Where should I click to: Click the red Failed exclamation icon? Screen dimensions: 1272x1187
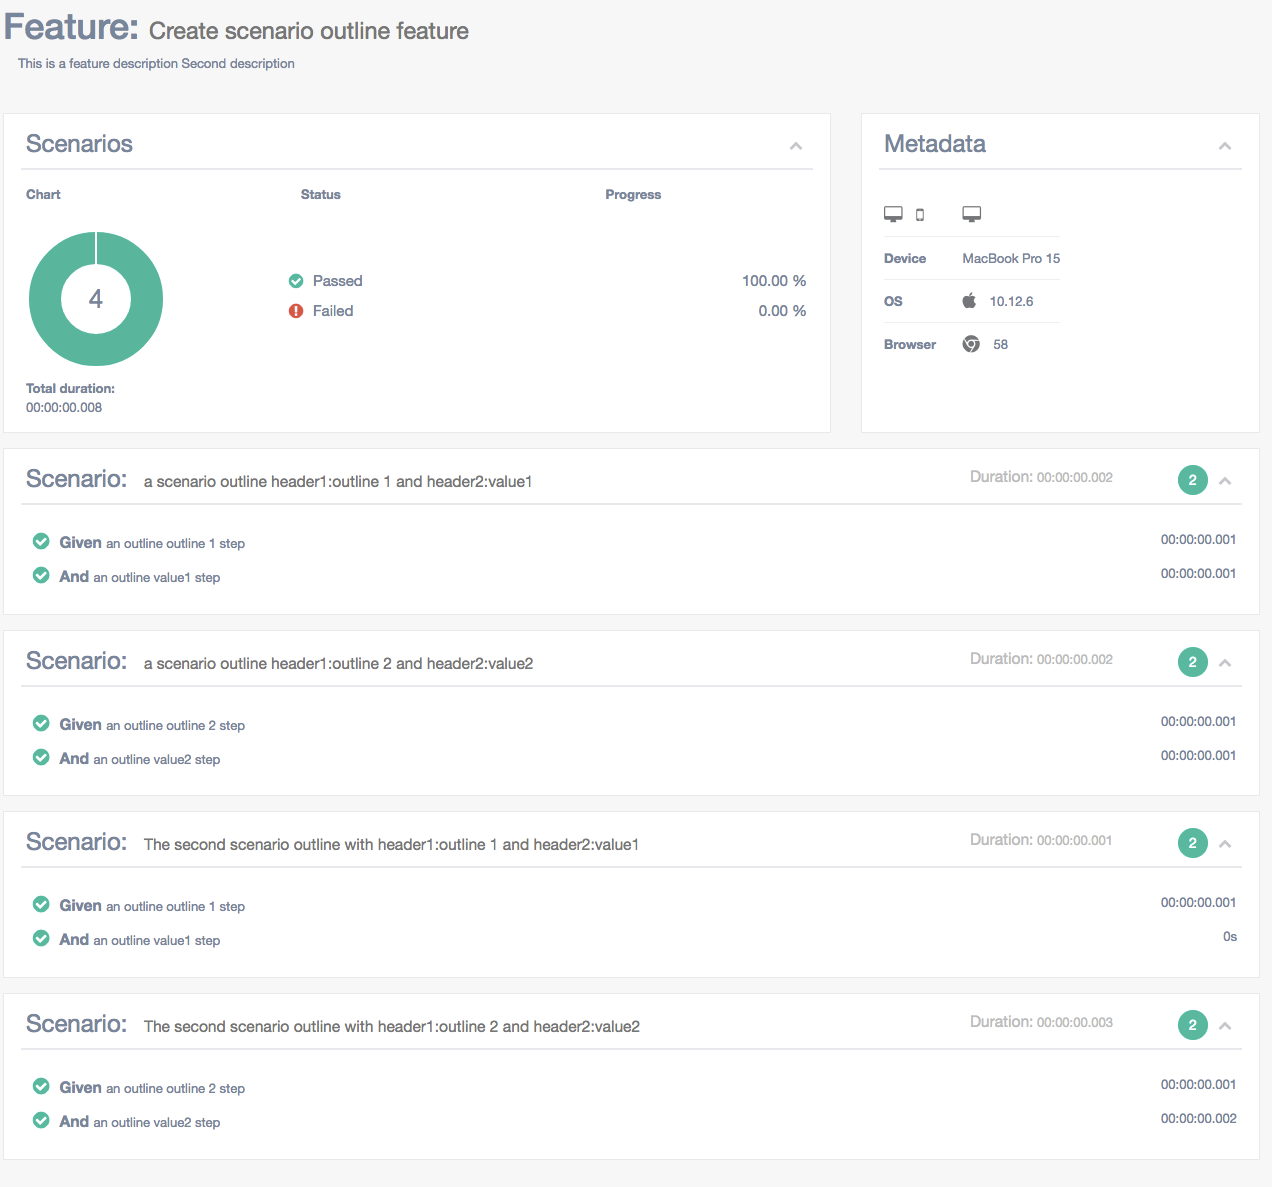pos(296,311)
